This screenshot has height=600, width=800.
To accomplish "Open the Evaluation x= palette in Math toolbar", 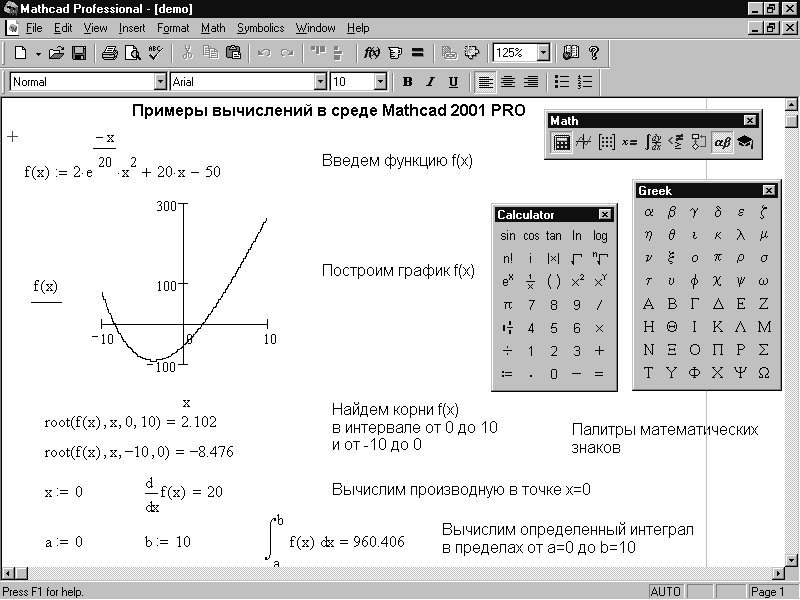I will coord(630,142).
